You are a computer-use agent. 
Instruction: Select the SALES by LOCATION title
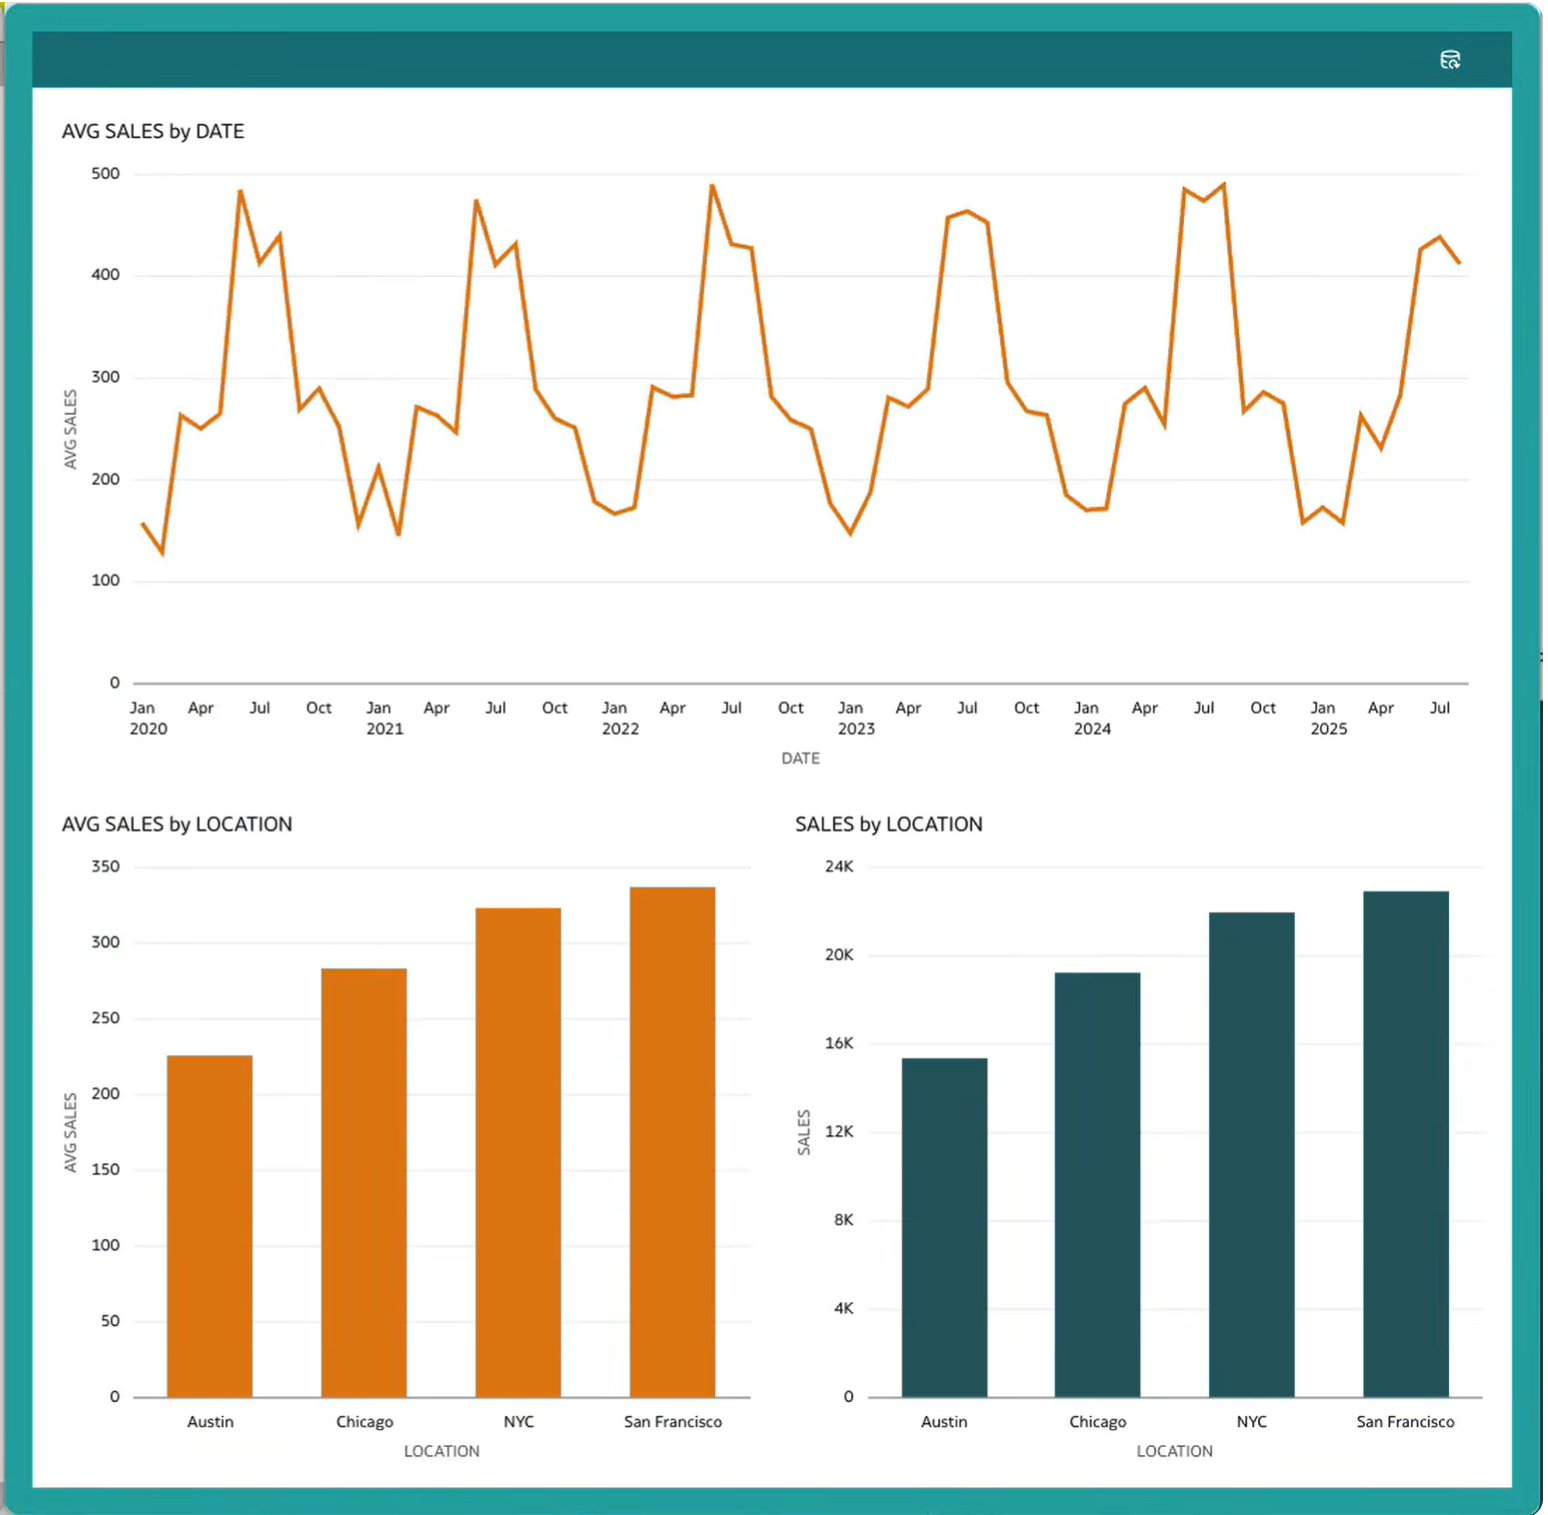[888, 824]
